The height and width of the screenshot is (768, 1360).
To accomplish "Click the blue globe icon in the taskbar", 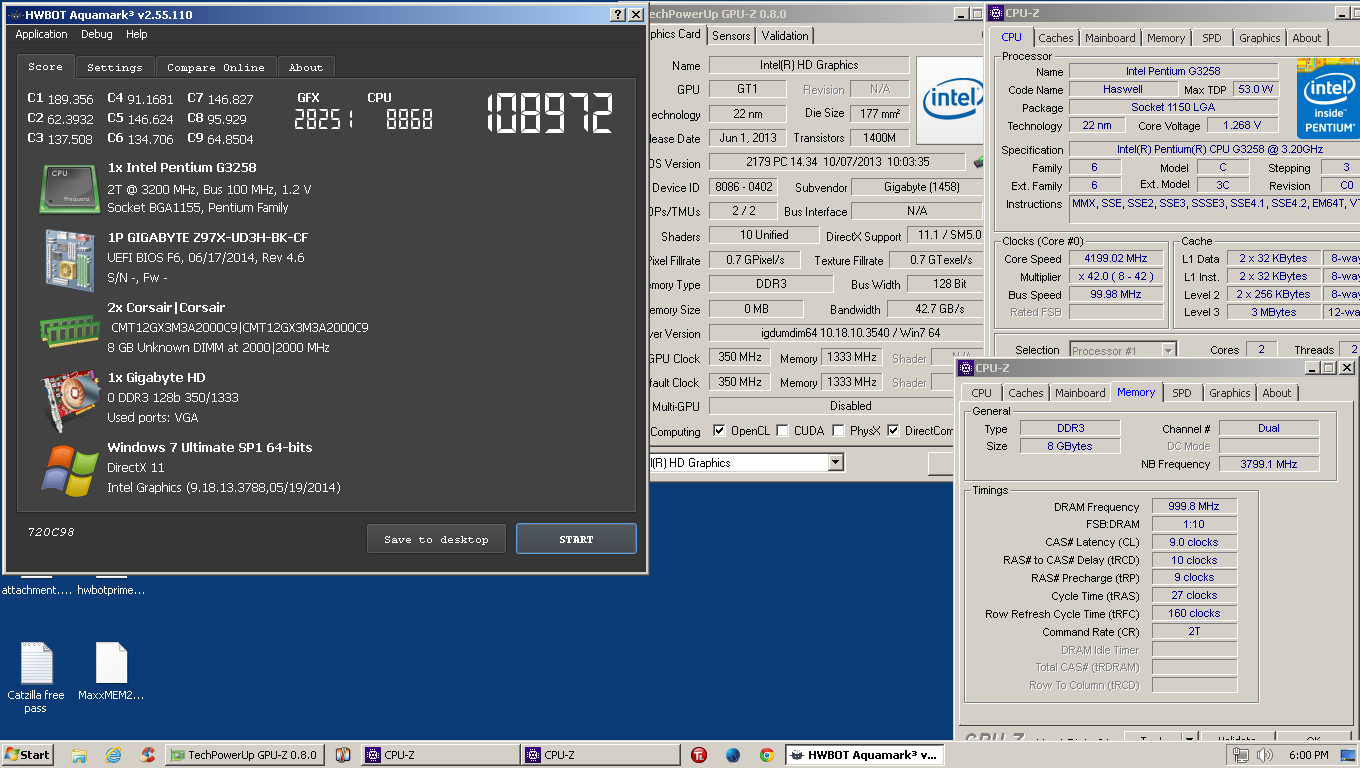I will pos(733,755).
